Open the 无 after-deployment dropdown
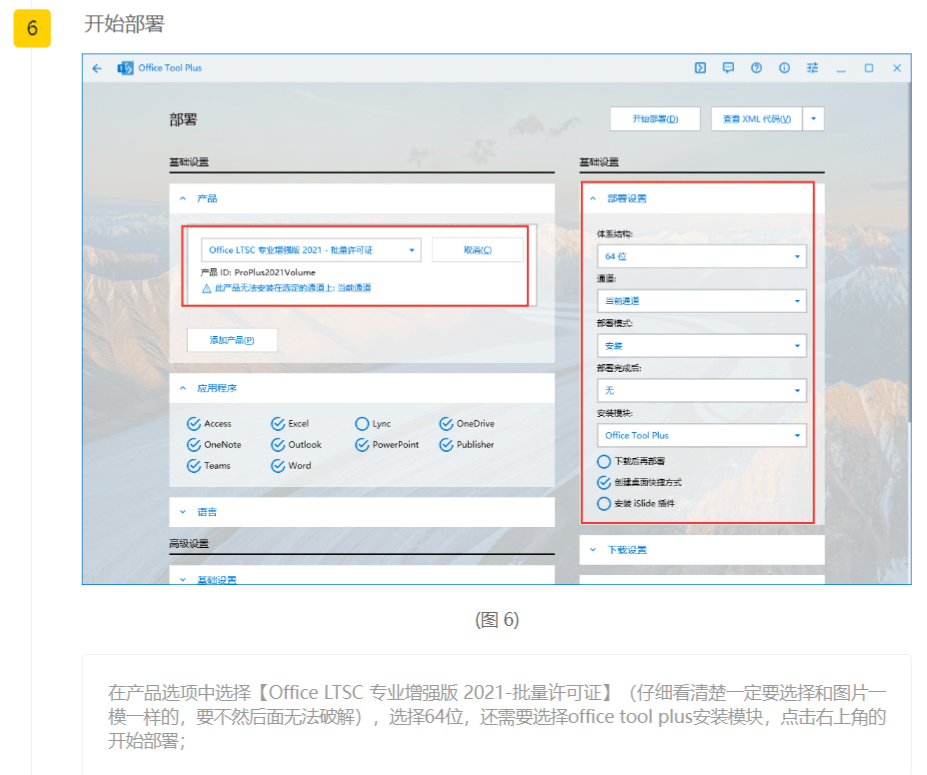Screen dimensions: 927x775 (x=702, y=391)
